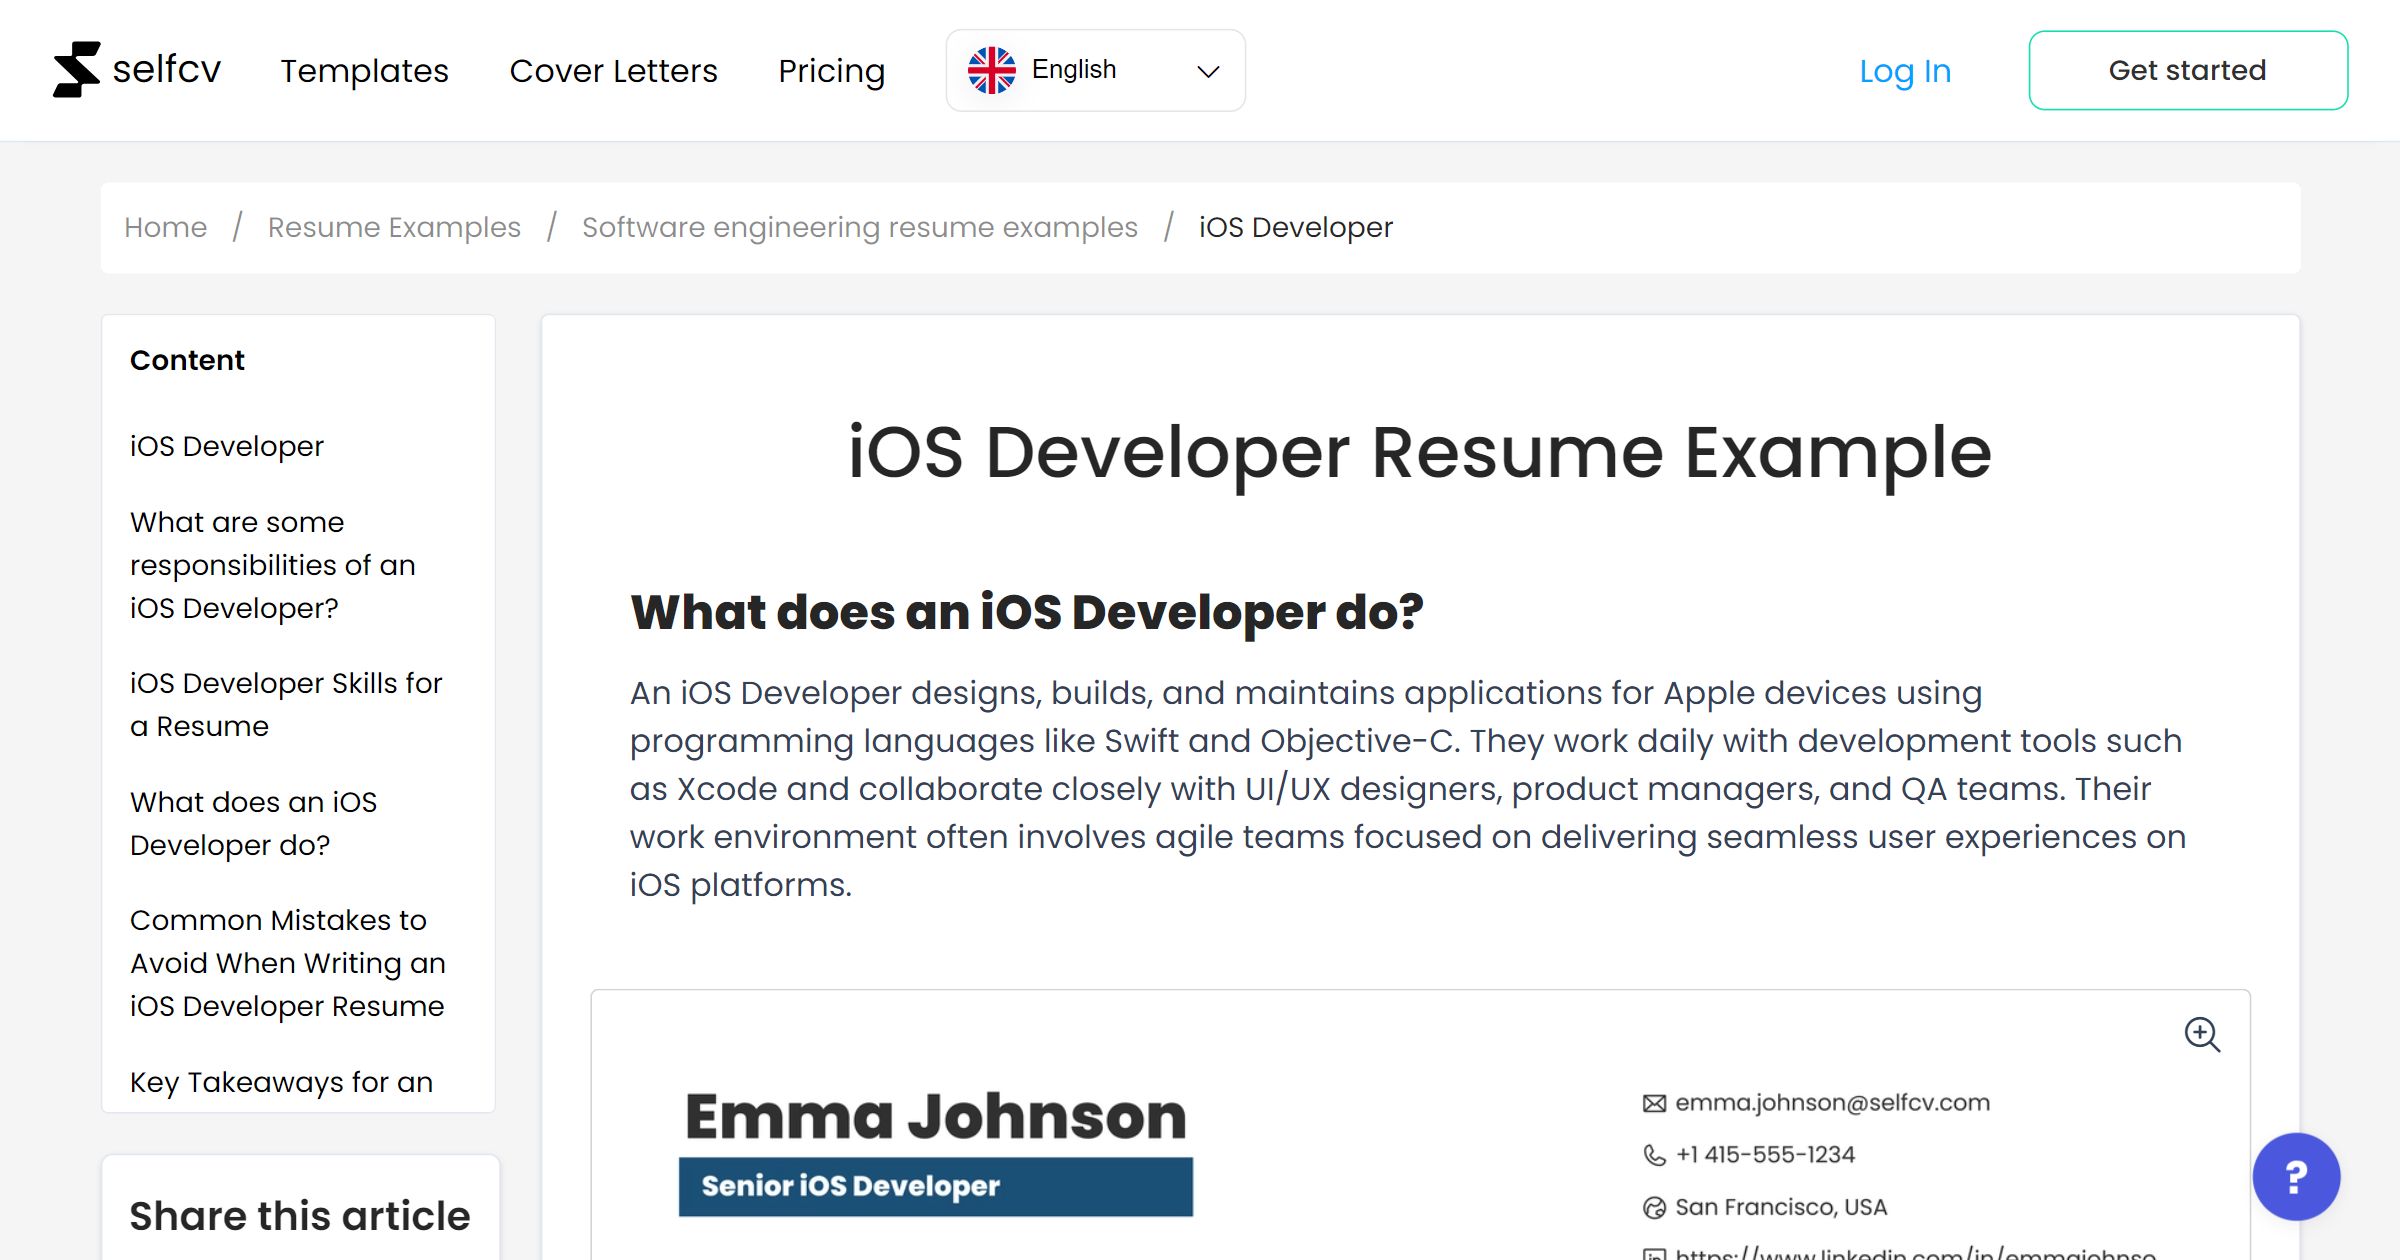Open Resume Examples breadcrumb link

(x=394, y=227)
